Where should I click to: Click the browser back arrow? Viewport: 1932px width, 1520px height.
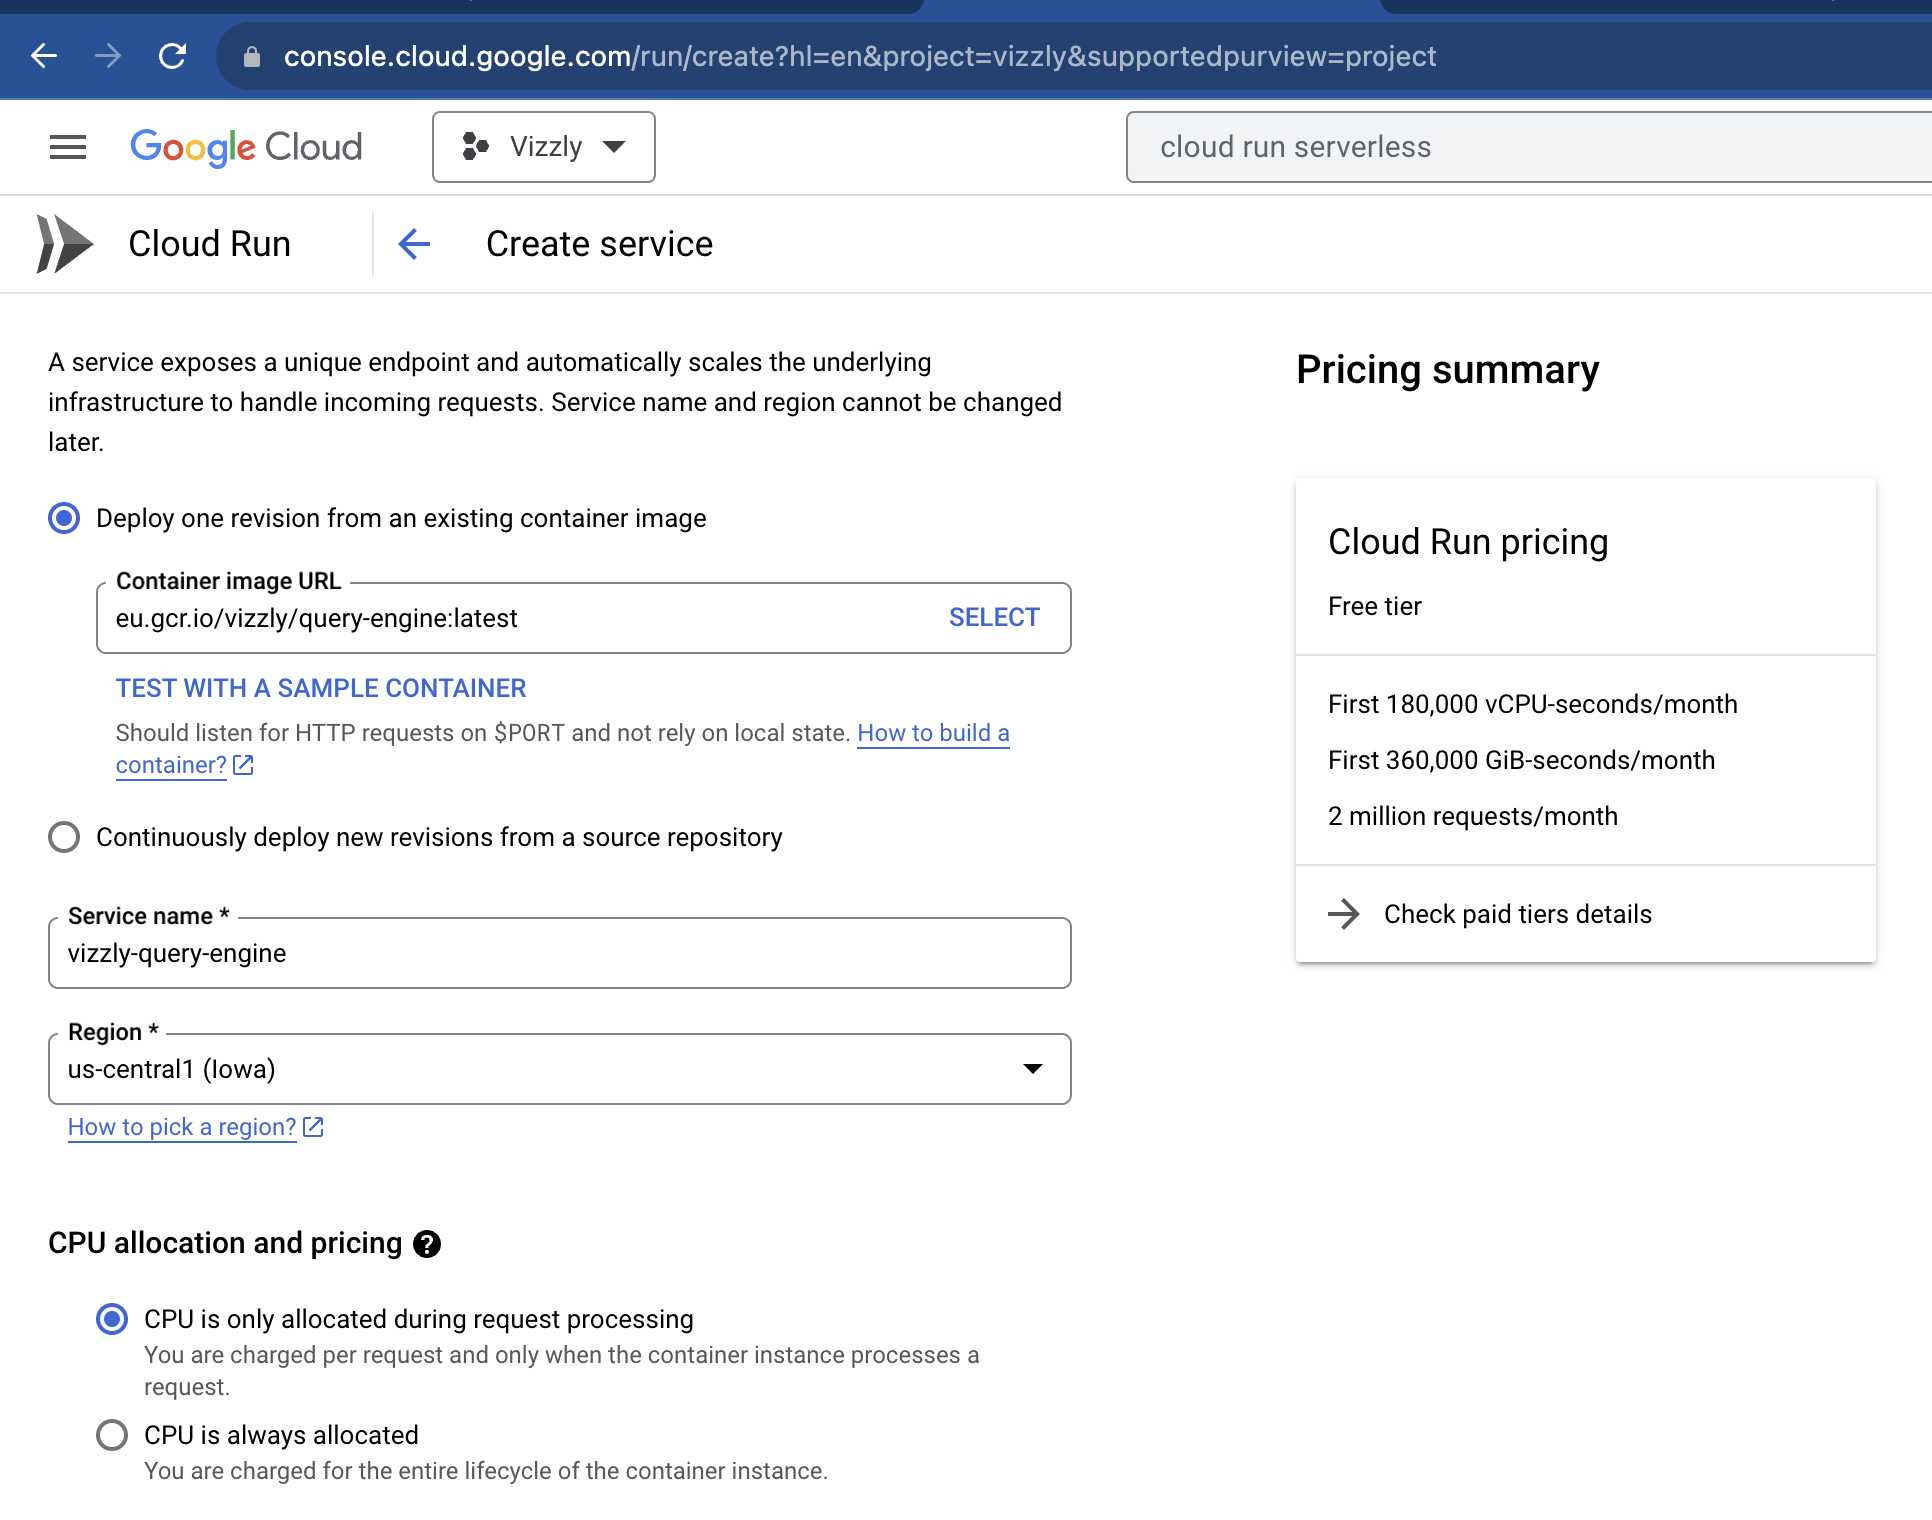[44, 56]
